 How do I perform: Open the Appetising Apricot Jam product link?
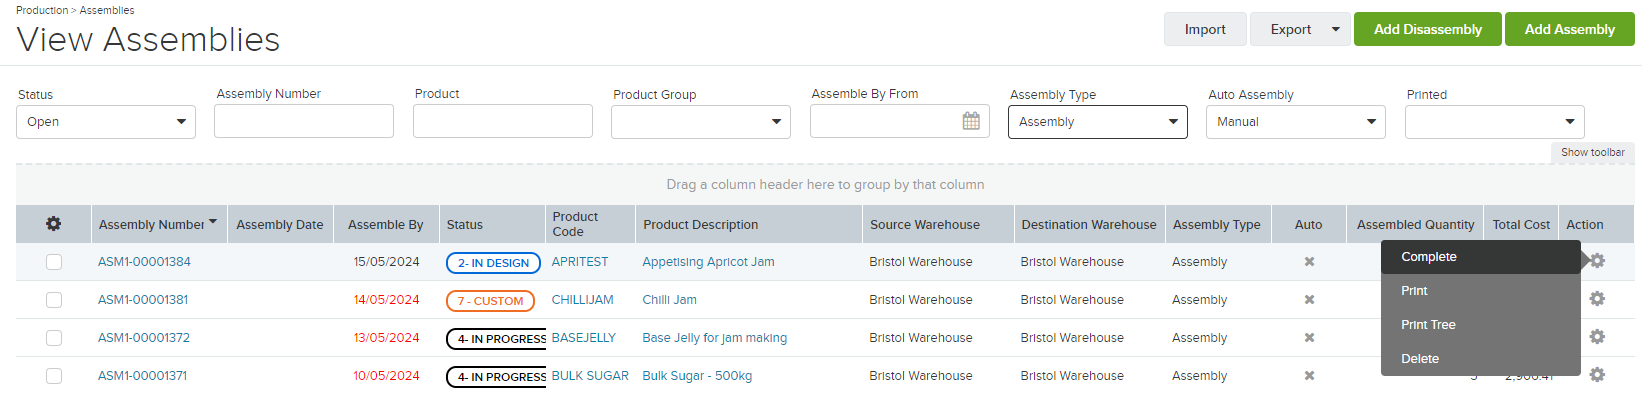(708, 262)
